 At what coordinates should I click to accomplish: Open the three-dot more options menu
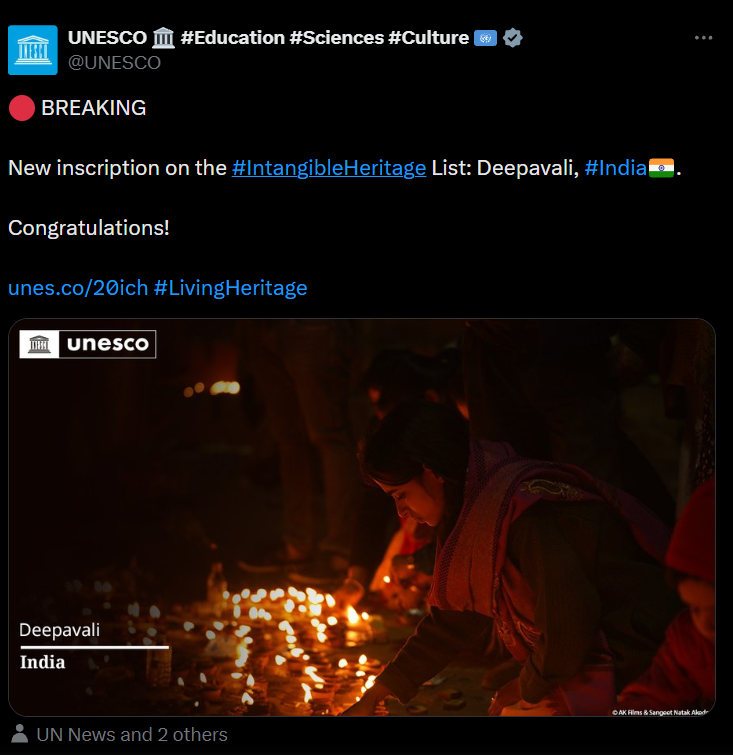(x=703, y=38)
